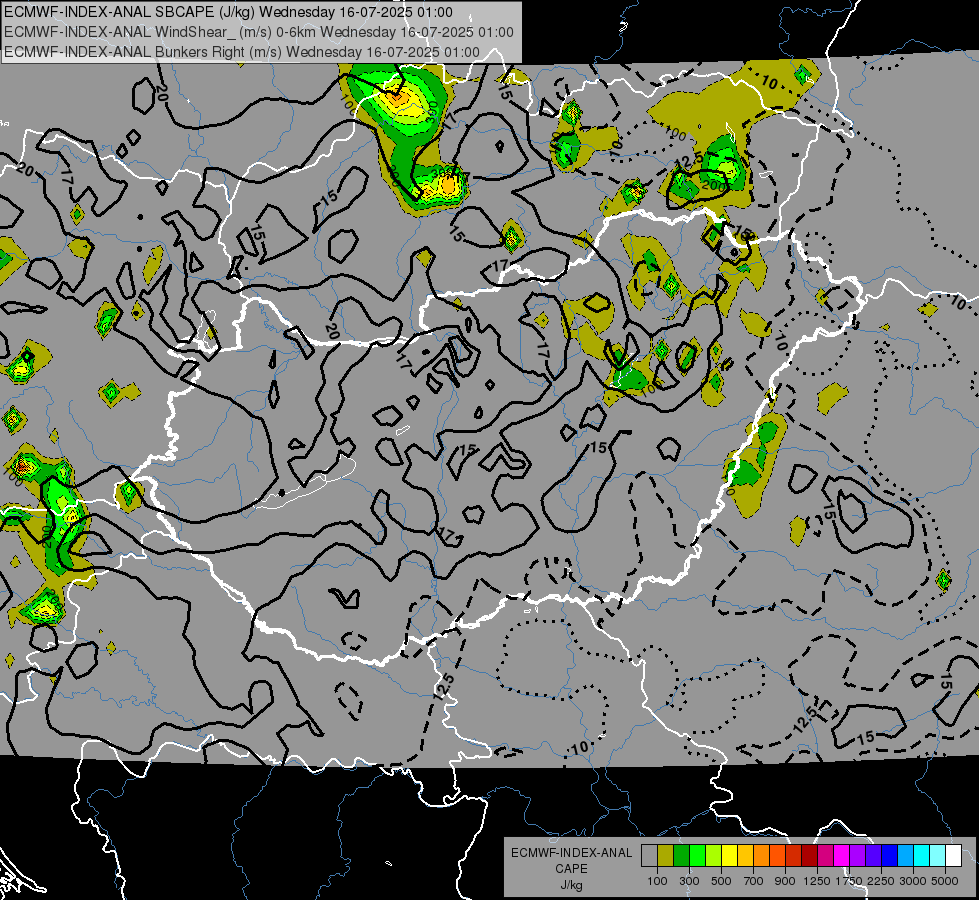Click the legend value 5000
This screenshot has height=900, width=979.
pos(945,881)
